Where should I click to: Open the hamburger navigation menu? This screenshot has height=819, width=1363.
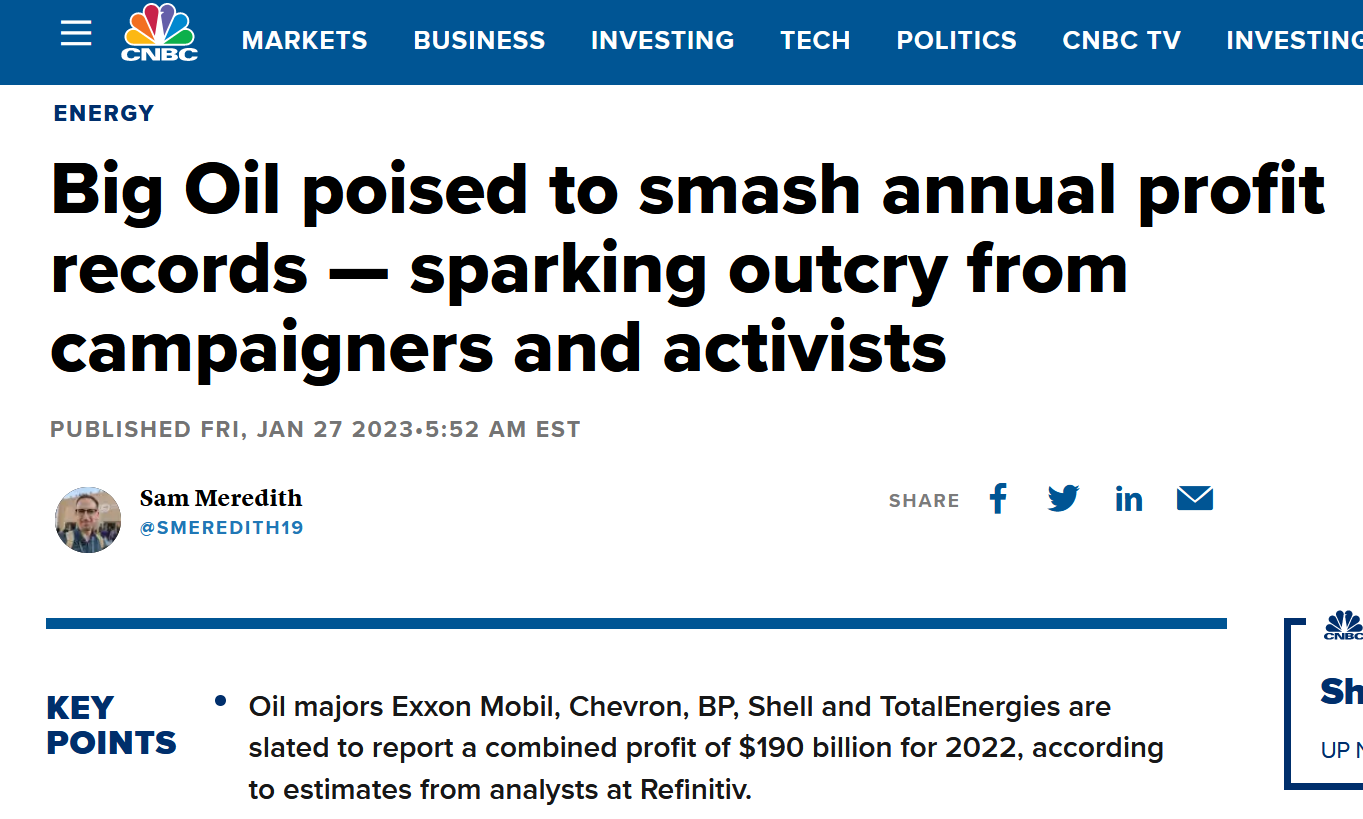(x=76, y=34)
